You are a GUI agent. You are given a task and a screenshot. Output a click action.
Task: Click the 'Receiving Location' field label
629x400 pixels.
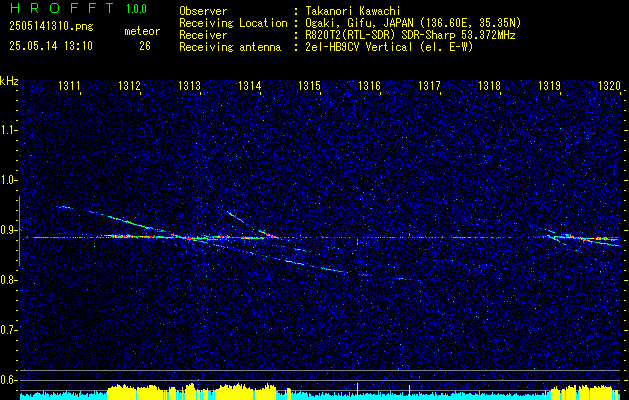point(233,23)
